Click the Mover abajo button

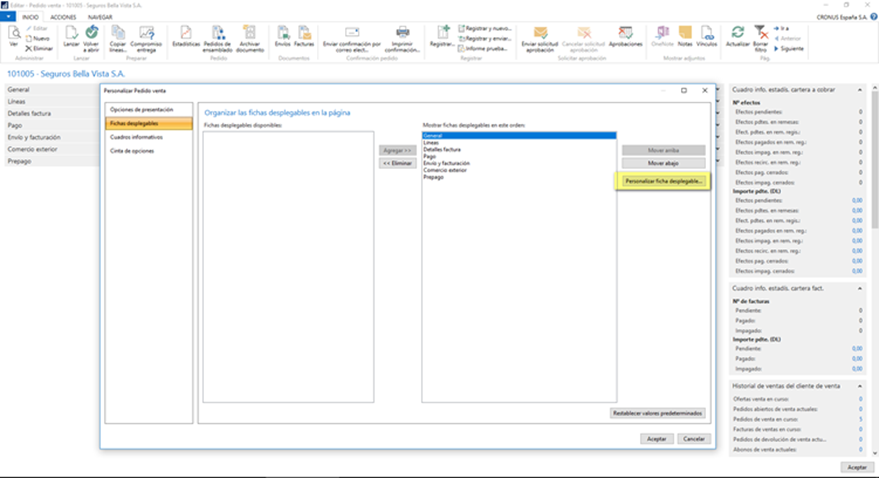point(663,164)
